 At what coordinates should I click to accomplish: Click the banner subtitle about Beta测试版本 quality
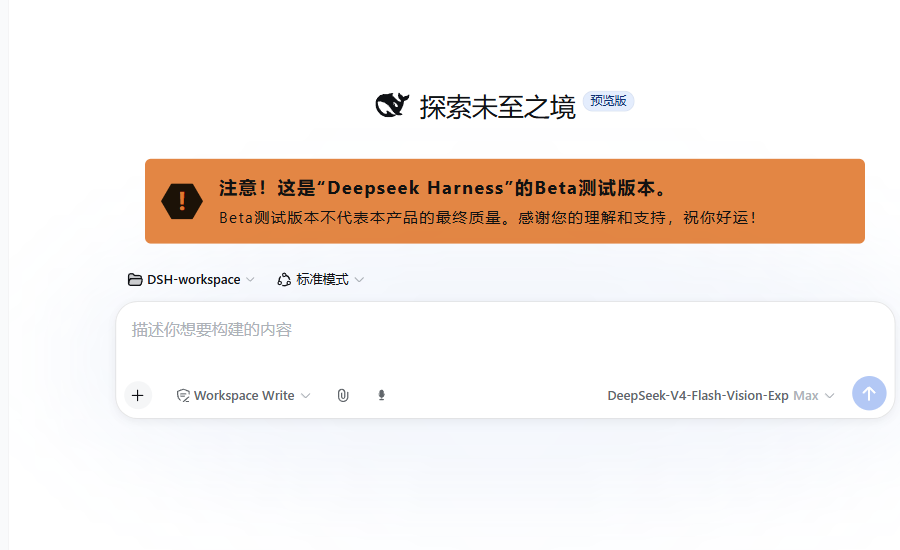pyautogui.click(x=488, y=218)
